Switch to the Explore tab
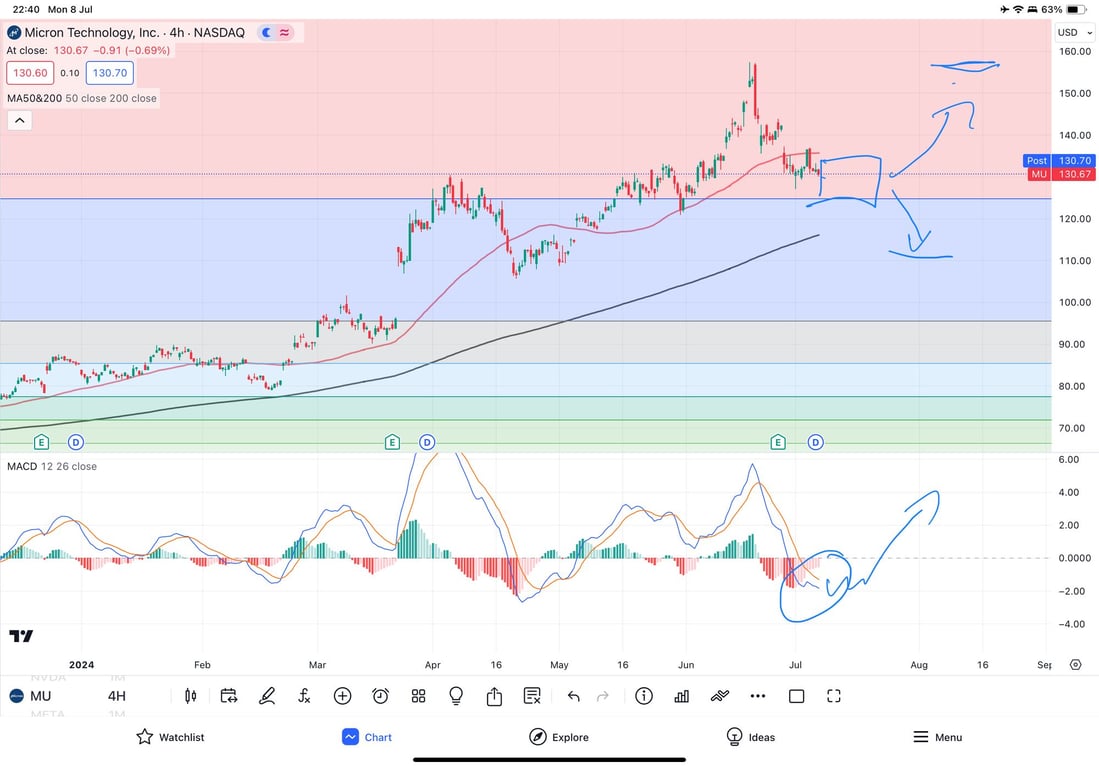The image size is (1099, 768). [x=559, y=736]
